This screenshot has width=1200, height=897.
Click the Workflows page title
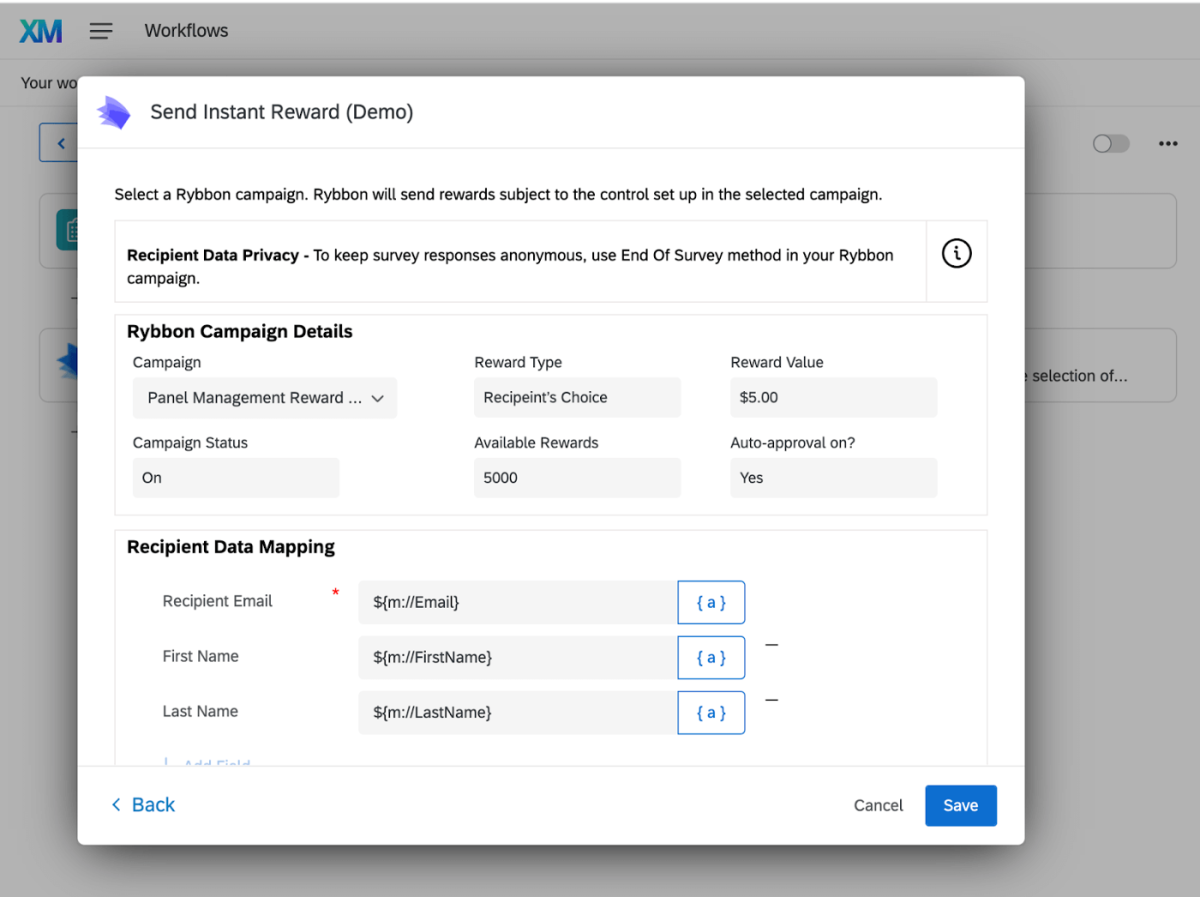tap(186, 31)
